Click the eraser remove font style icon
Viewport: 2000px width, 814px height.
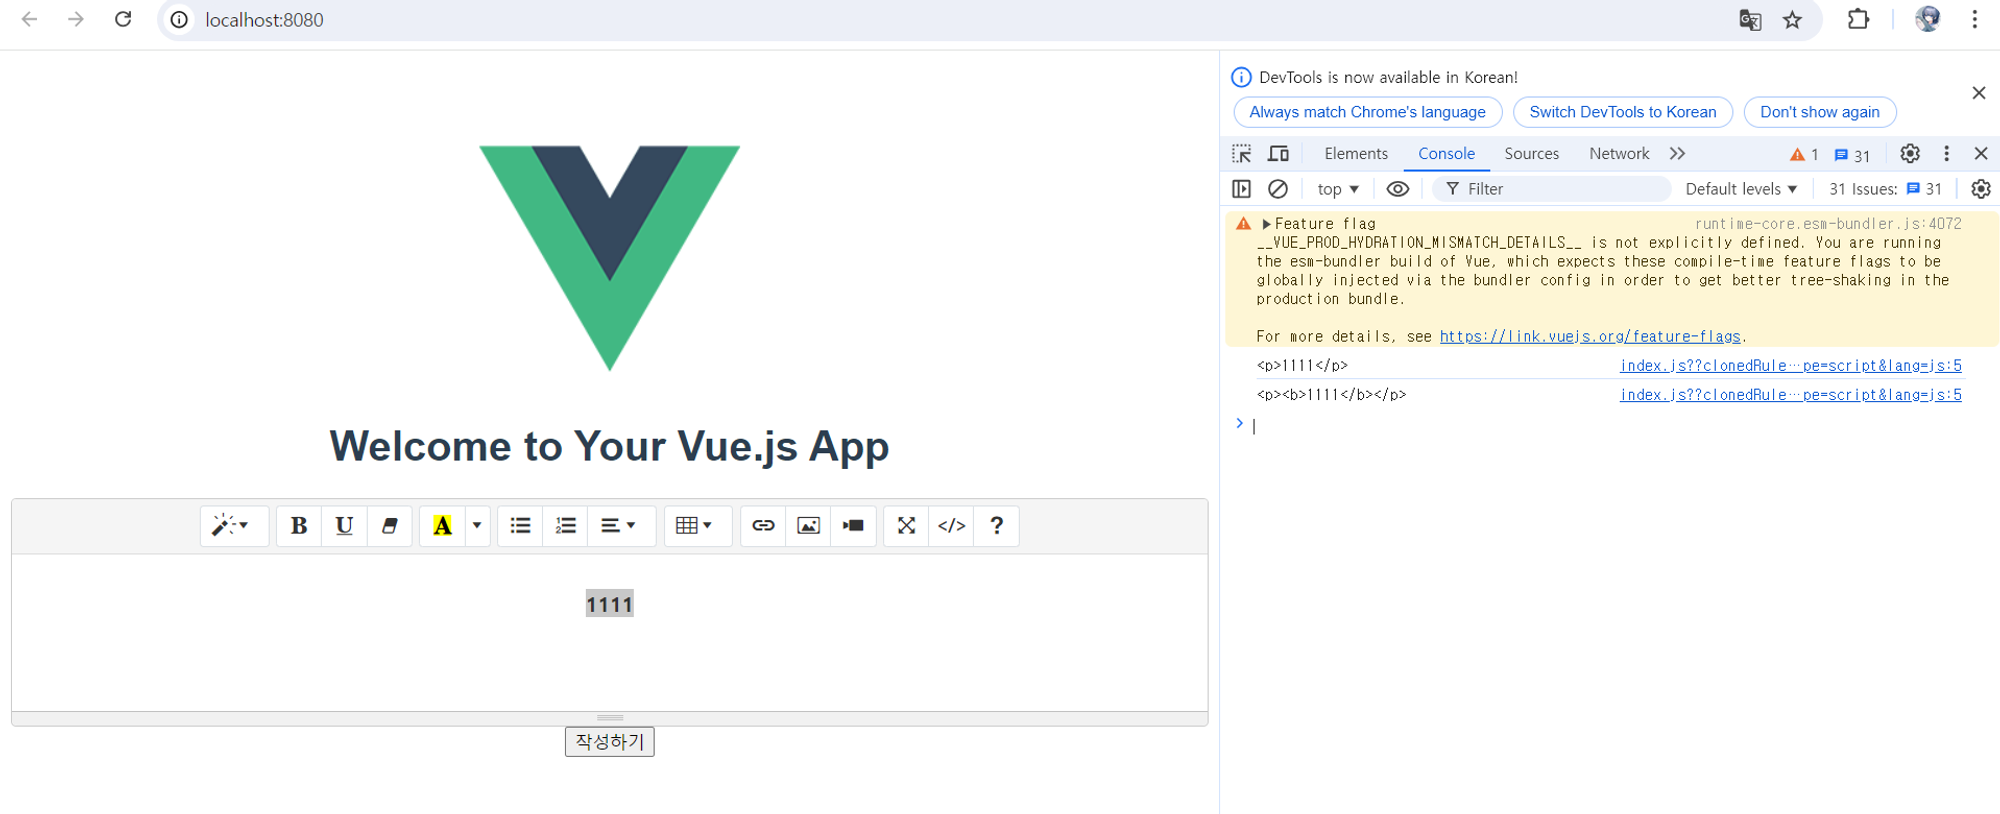(390, 526)
